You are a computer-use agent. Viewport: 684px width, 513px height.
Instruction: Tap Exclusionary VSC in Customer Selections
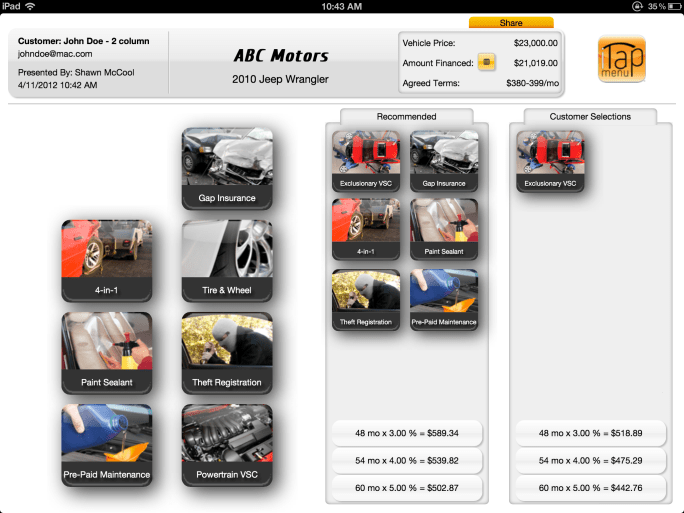(550, 161)
